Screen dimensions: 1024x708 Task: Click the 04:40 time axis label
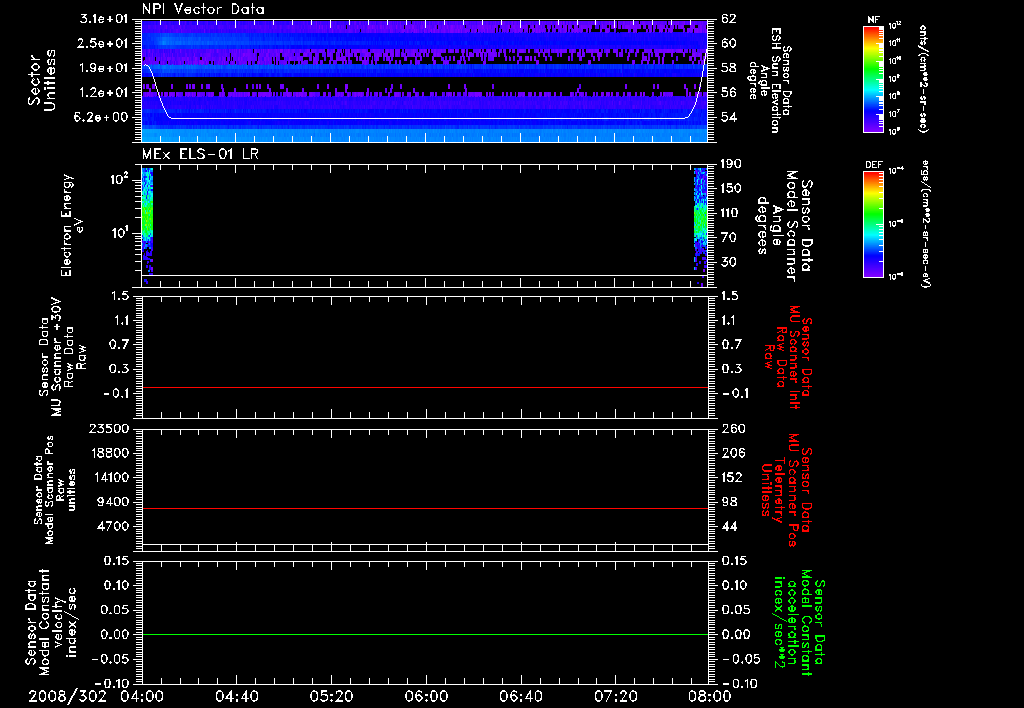[237, 696]
